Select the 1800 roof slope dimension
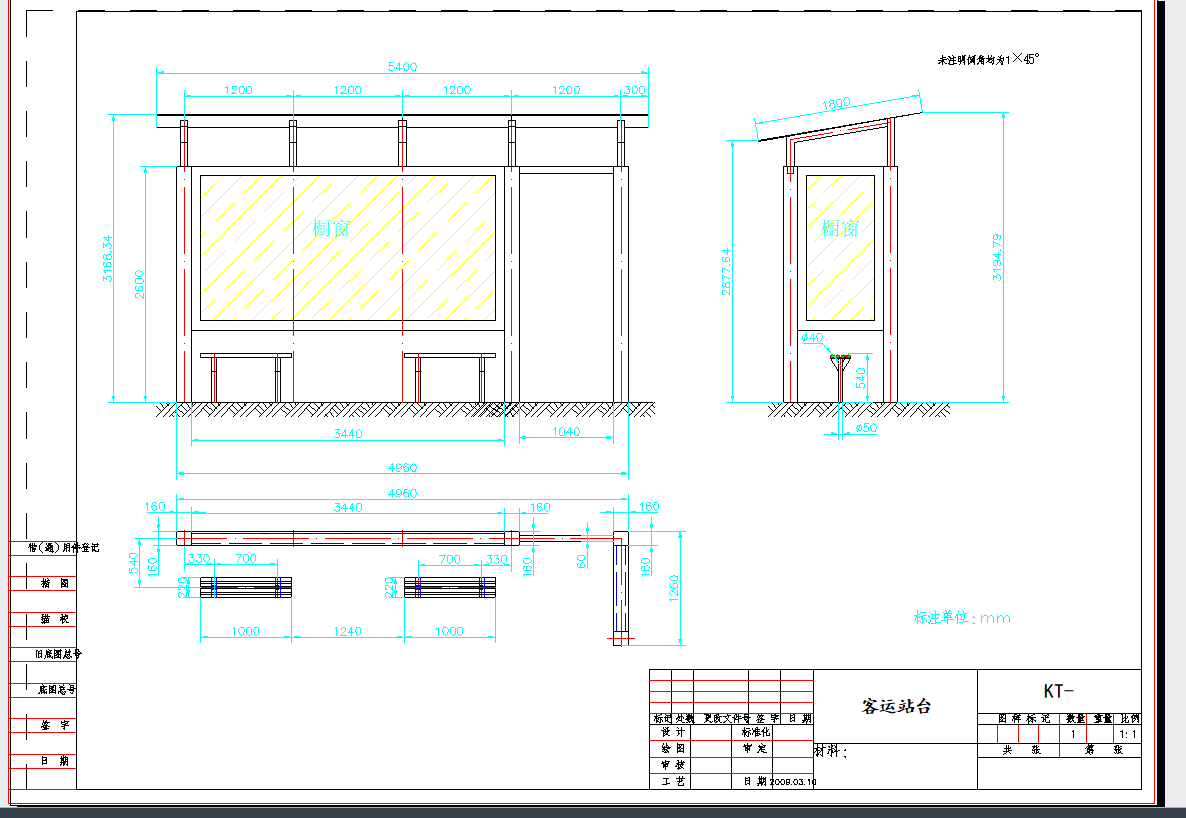This screenshot has height=818, width=1186. click(x=836, y=104)
